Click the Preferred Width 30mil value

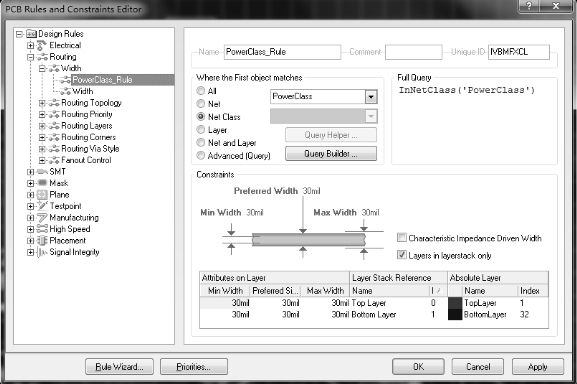(312, 191)
